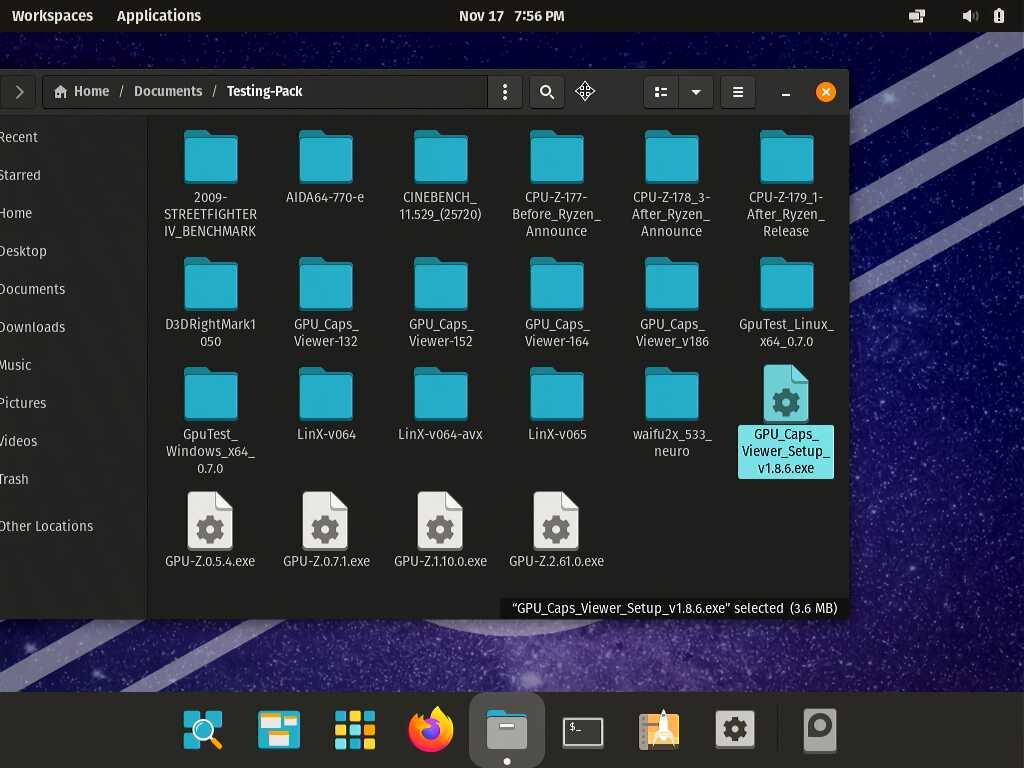Click Testing-Pack in the path bar
The width and height of the screenshot is (1024, 768).
[x=264, y=91]
